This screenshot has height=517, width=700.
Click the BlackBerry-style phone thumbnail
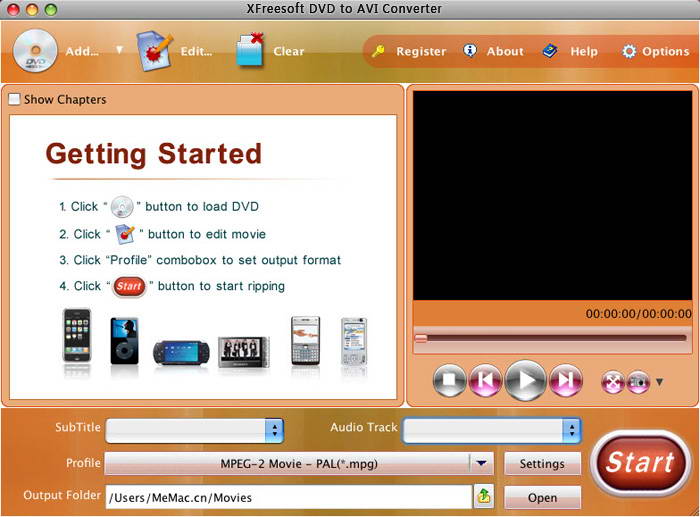point(305,340)
